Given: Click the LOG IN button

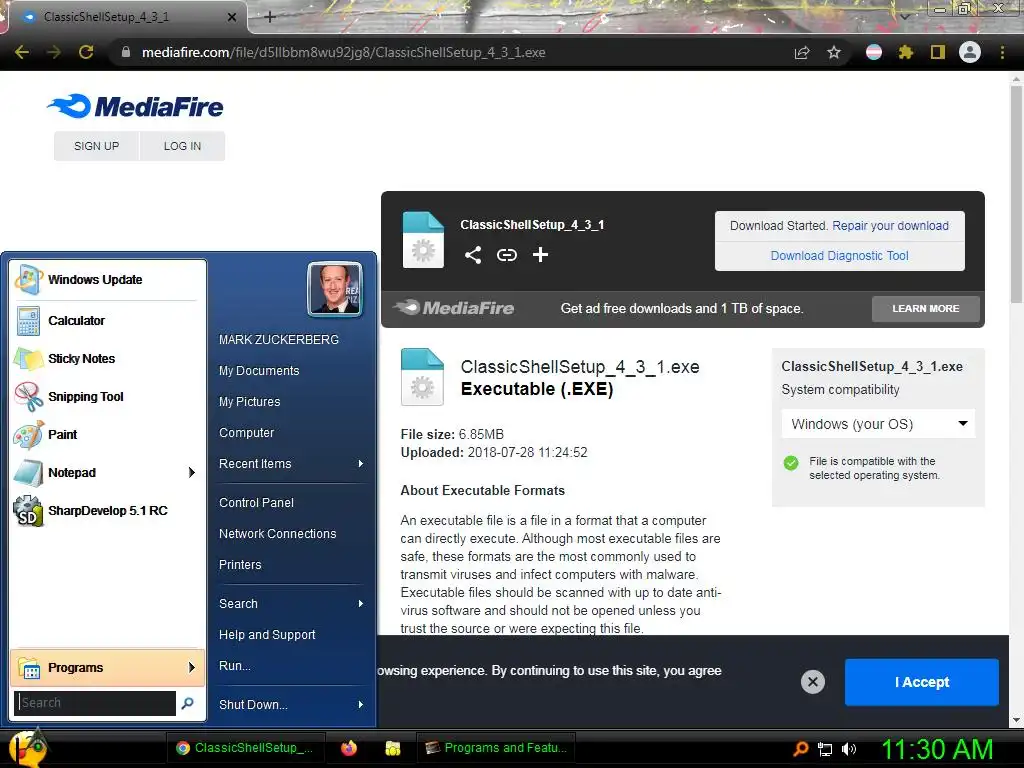Looking at the screenshot, I should (x=182, y=146).
